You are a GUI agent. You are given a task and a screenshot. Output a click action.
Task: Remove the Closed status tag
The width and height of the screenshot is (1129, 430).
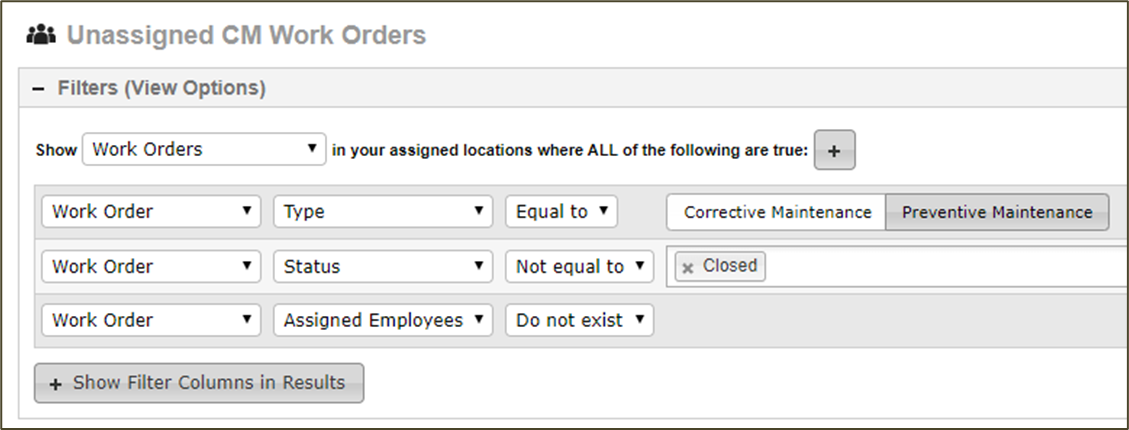(688, 268)
